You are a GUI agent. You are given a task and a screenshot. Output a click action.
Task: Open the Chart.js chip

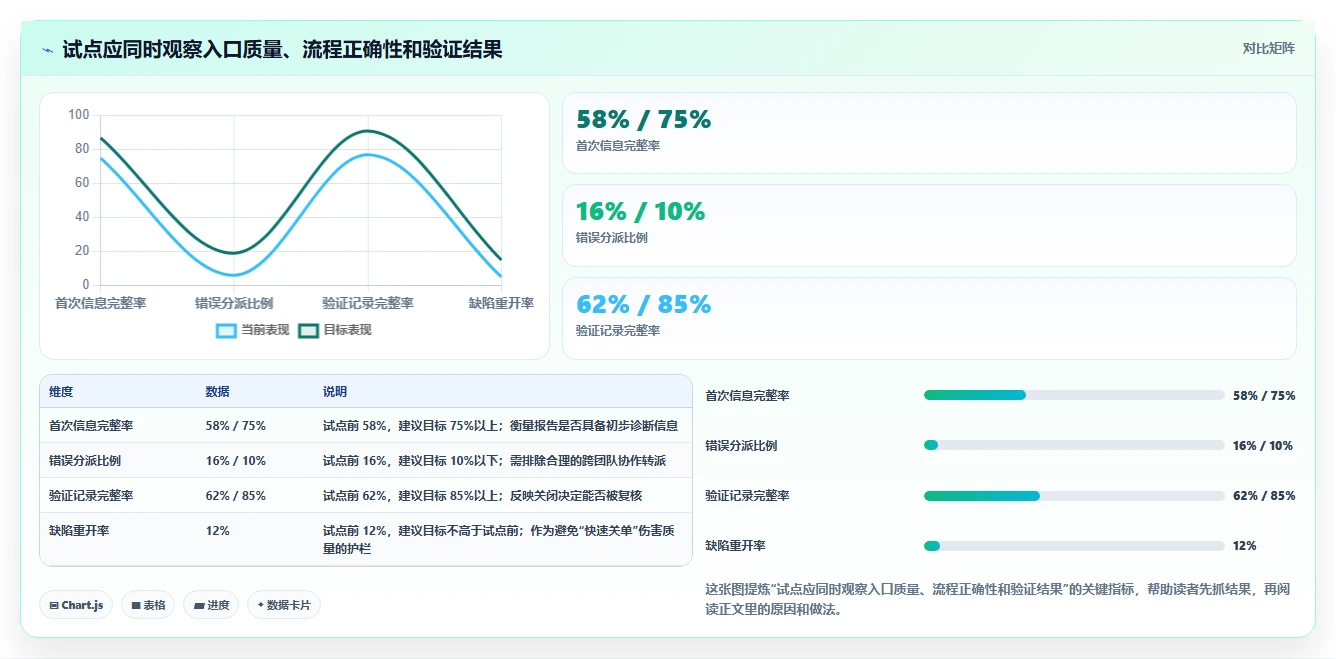coord(76,605)
